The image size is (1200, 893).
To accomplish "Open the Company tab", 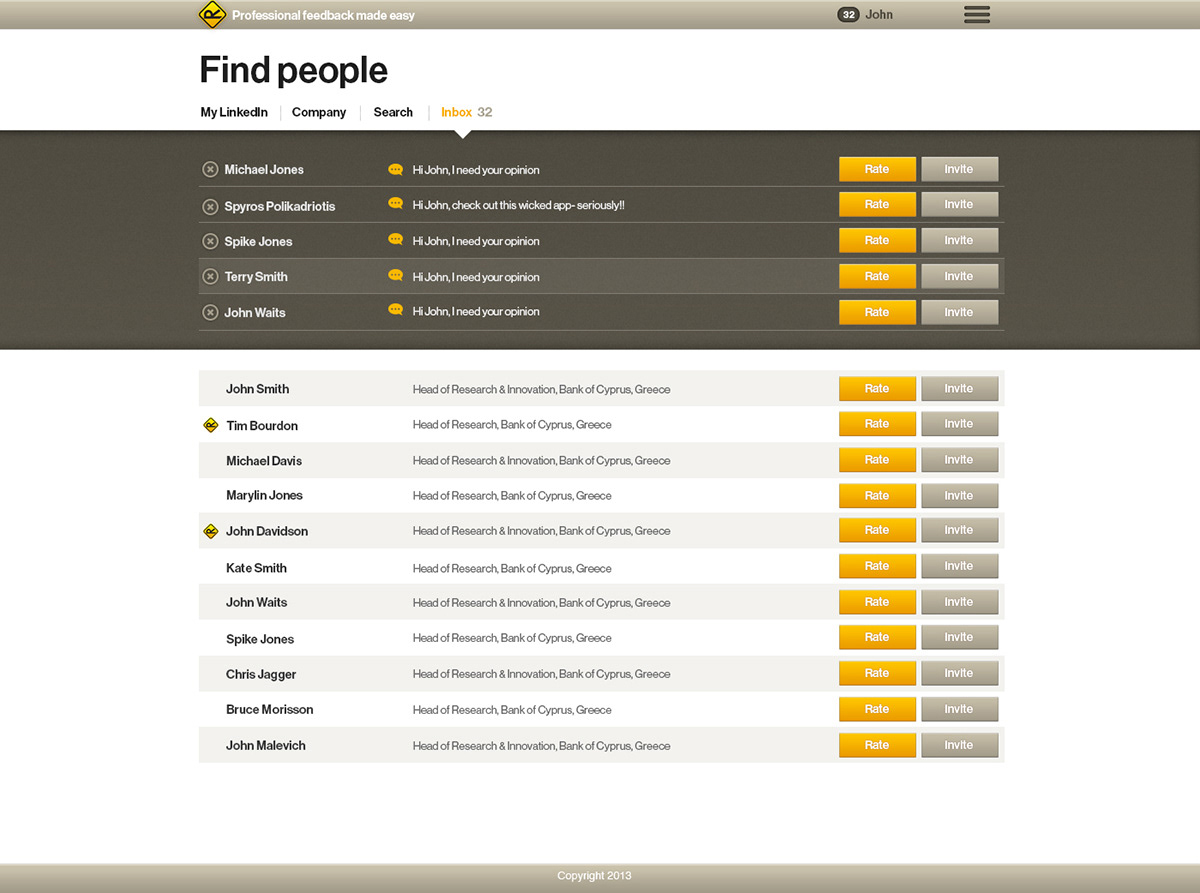I will [319, 112].
